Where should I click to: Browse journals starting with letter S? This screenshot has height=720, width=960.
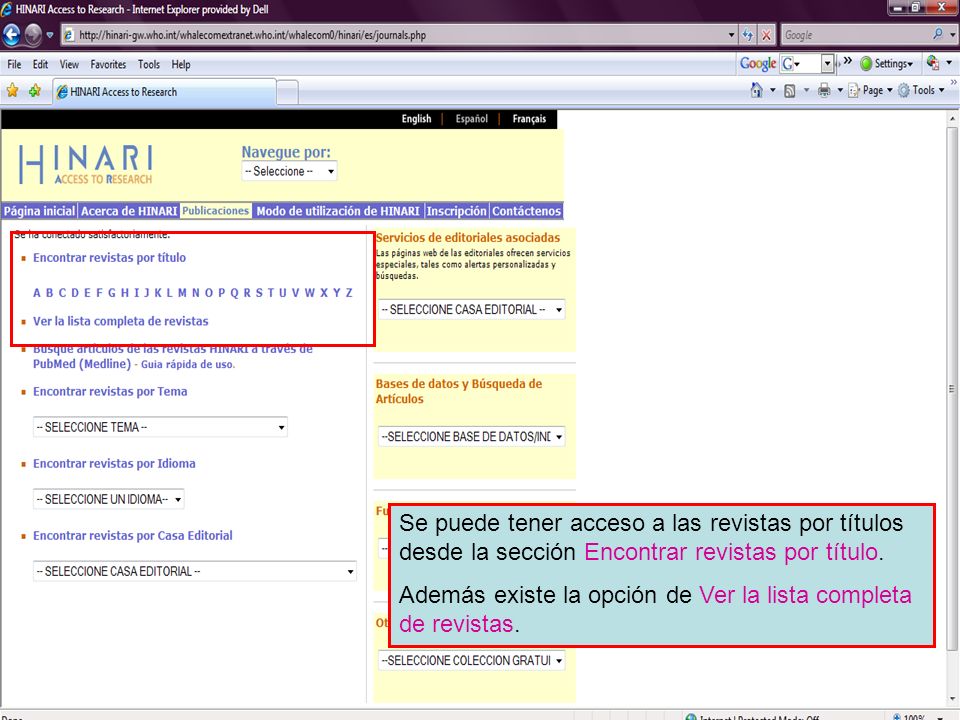coord(259,293)
